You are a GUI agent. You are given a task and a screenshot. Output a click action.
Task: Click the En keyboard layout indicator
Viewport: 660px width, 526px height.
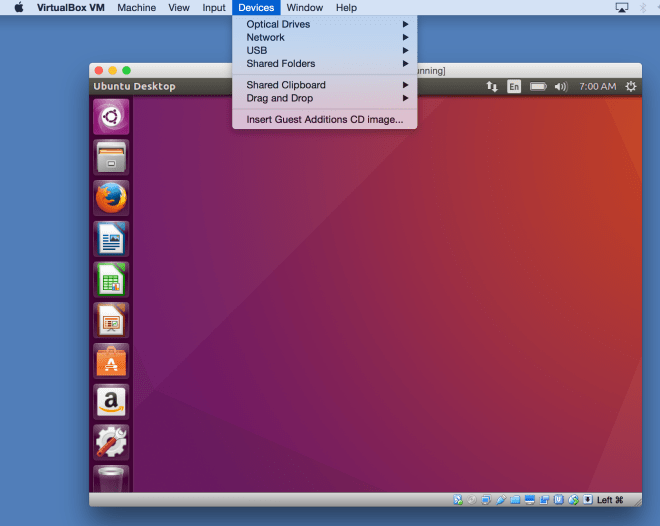tap(514, 87)
